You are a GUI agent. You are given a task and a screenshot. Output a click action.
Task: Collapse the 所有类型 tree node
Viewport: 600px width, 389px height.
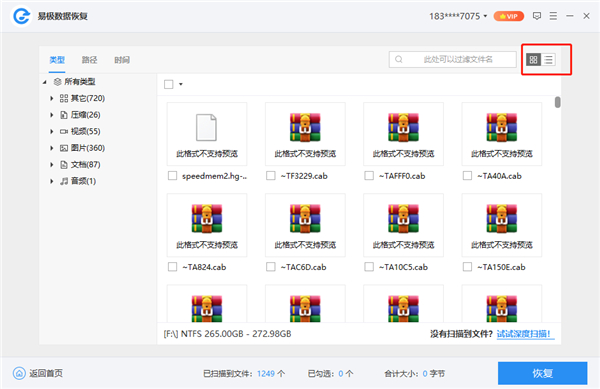pos(44,82)
